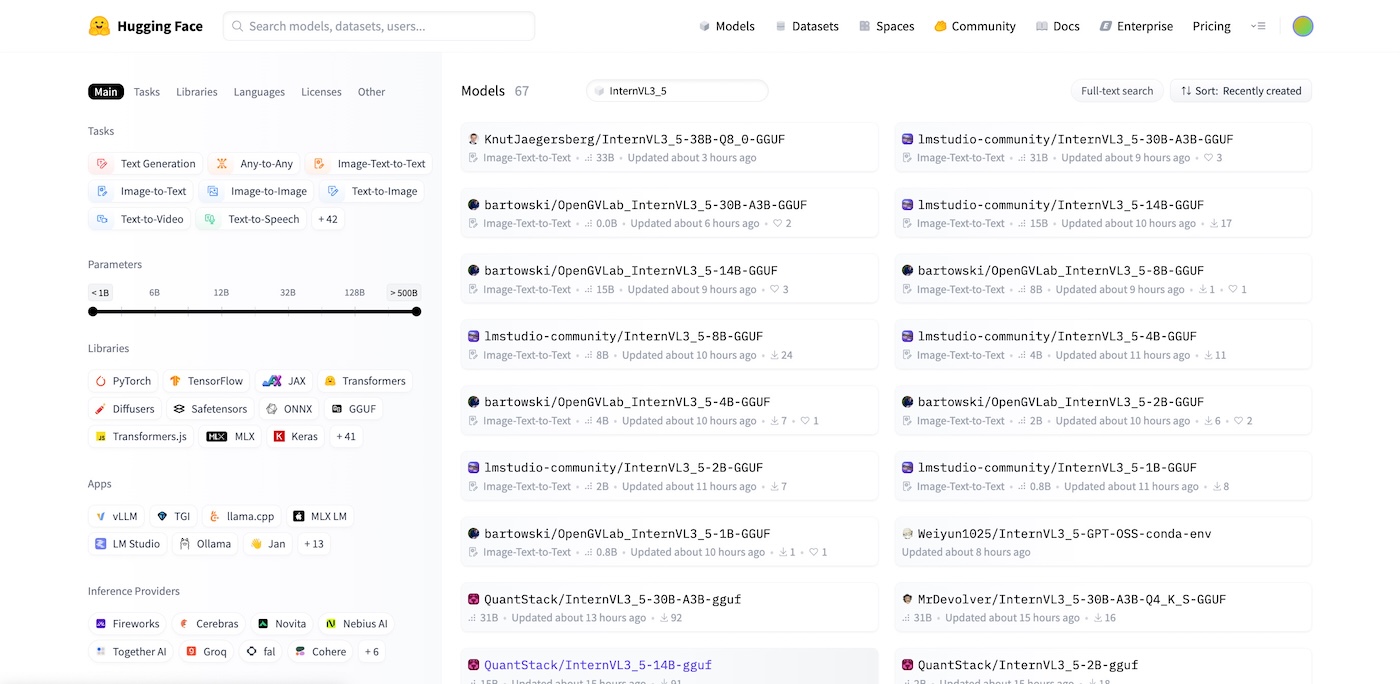Click the Full-text search button

coord(1117,91)
